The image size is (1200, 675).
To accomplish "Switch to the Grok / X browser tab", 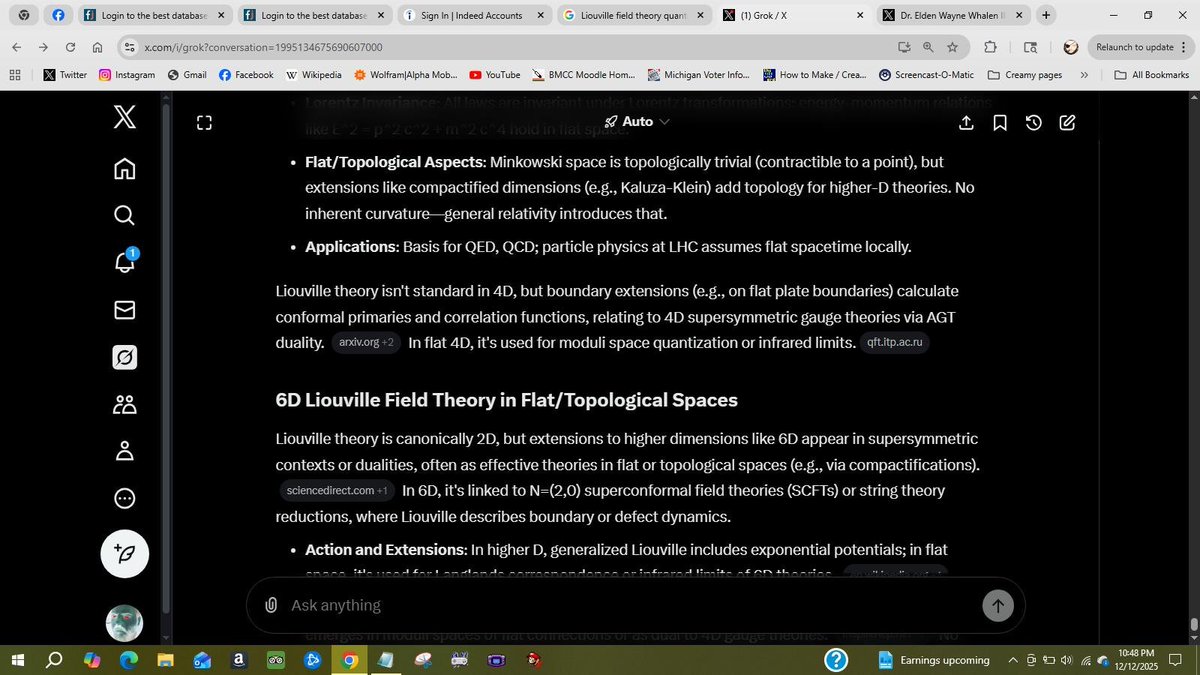I will pos(794,15).
